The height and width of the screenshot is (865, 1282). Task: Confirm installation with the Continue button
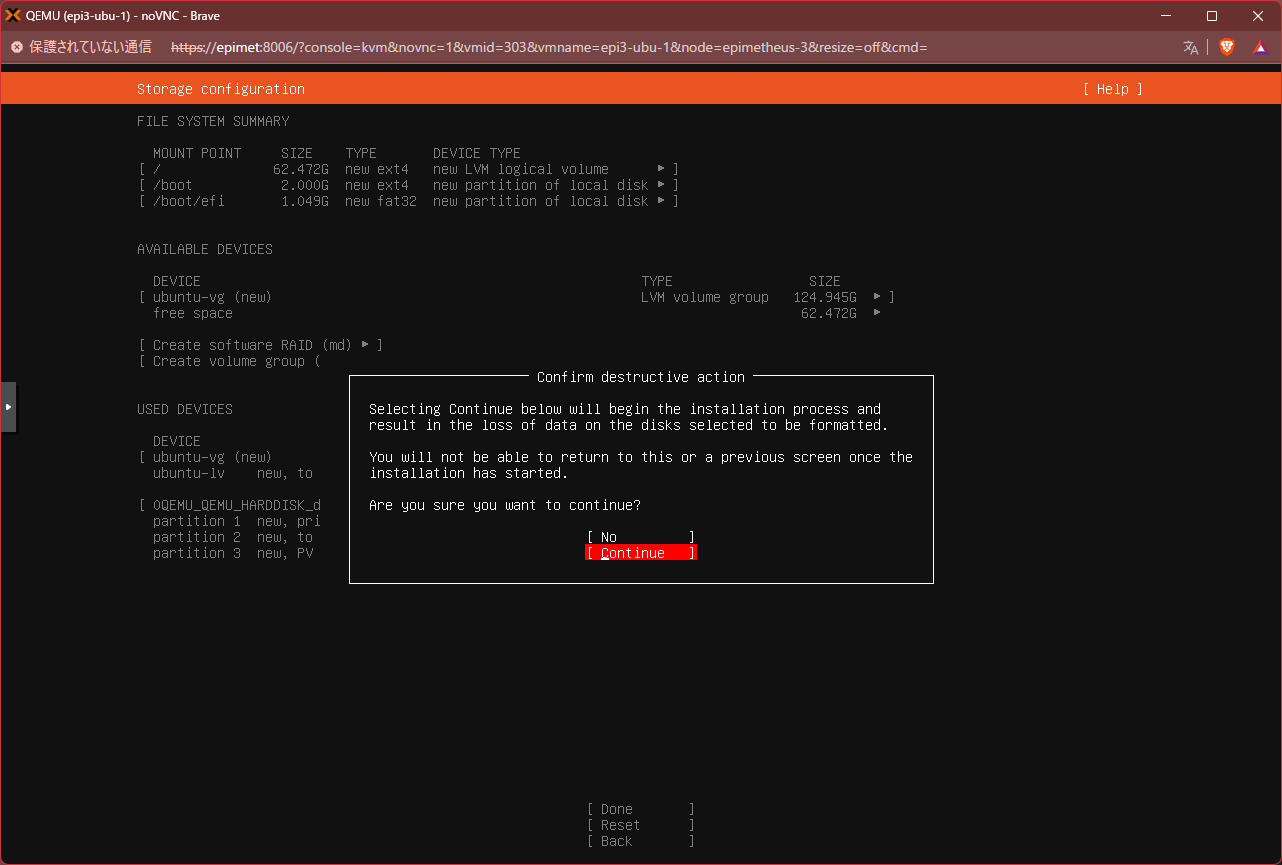pyautogui.click(x=641, y=553)
